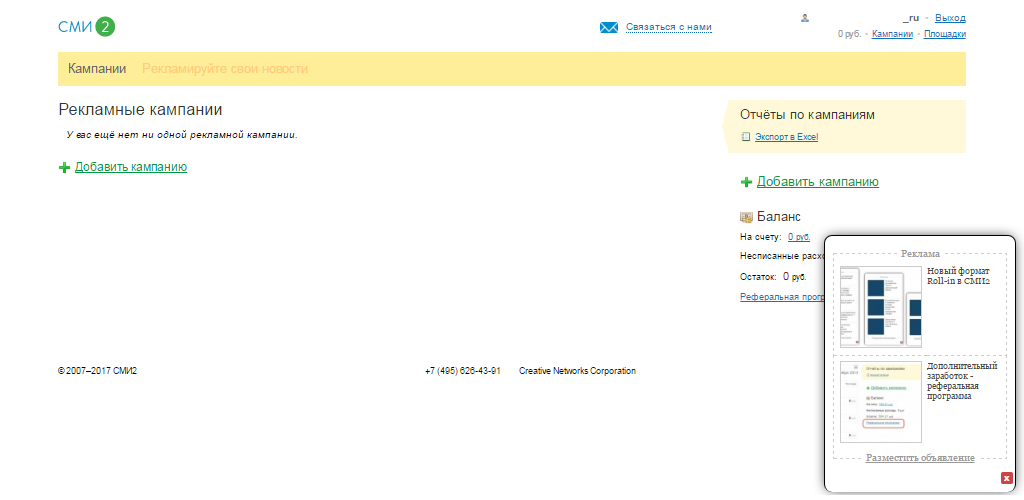
Task: Click Новый формат Roll-in в СМИ2 title
Action: [x=959, y=276]
